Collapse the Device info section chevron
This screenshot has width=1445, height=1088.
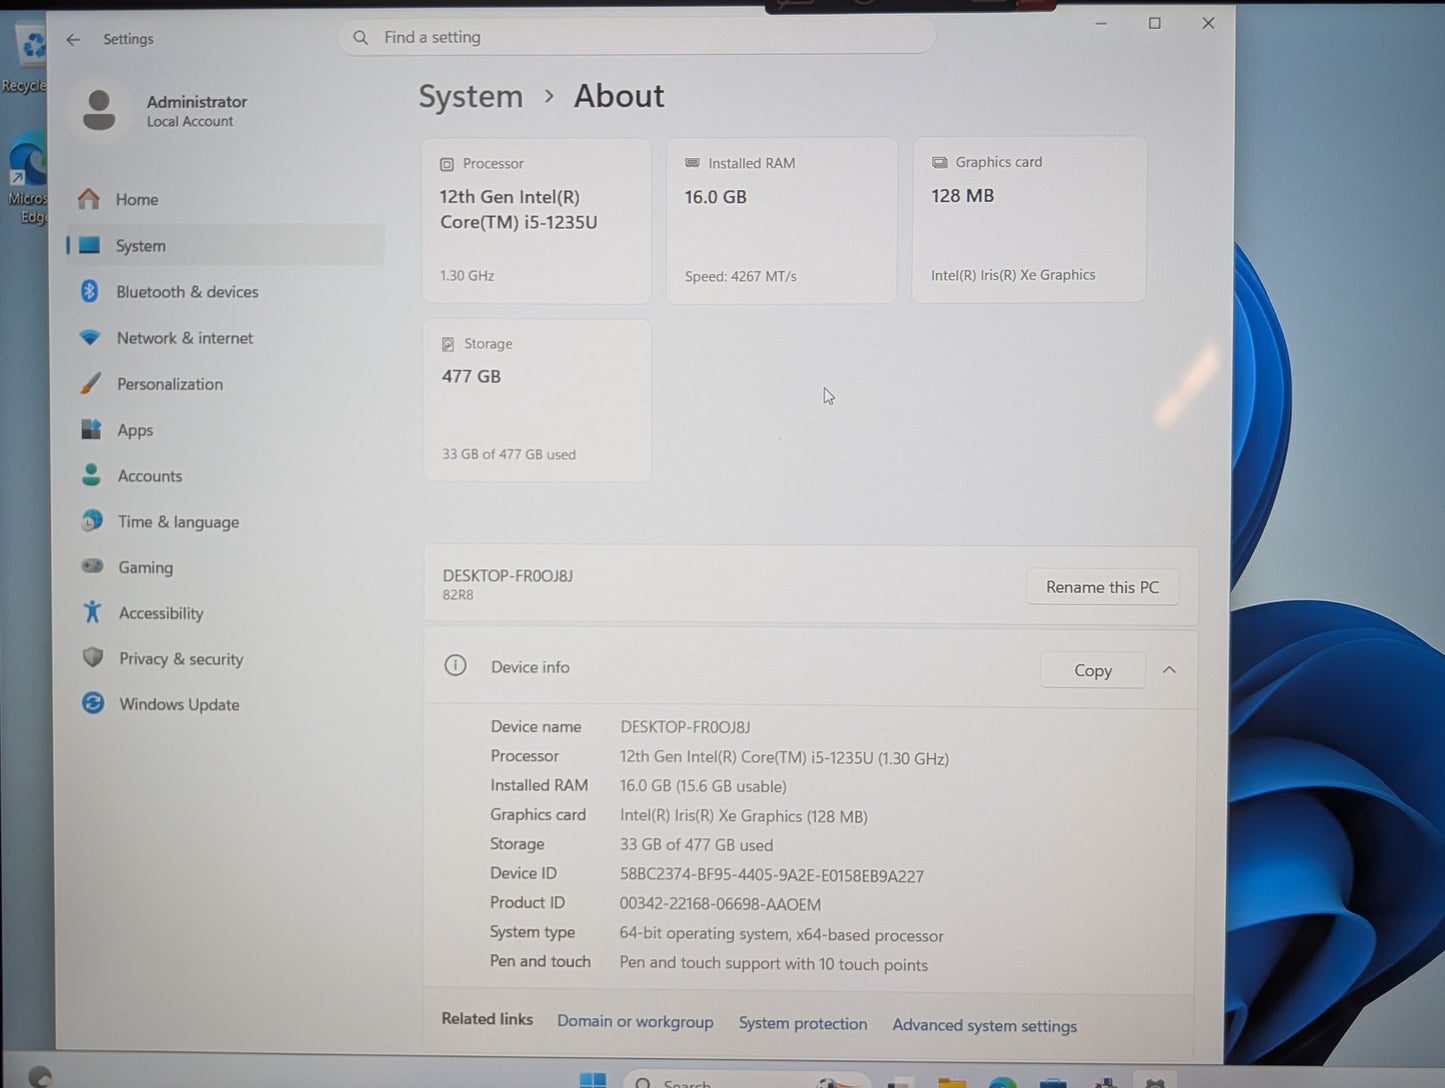[x=1169, y=670]
